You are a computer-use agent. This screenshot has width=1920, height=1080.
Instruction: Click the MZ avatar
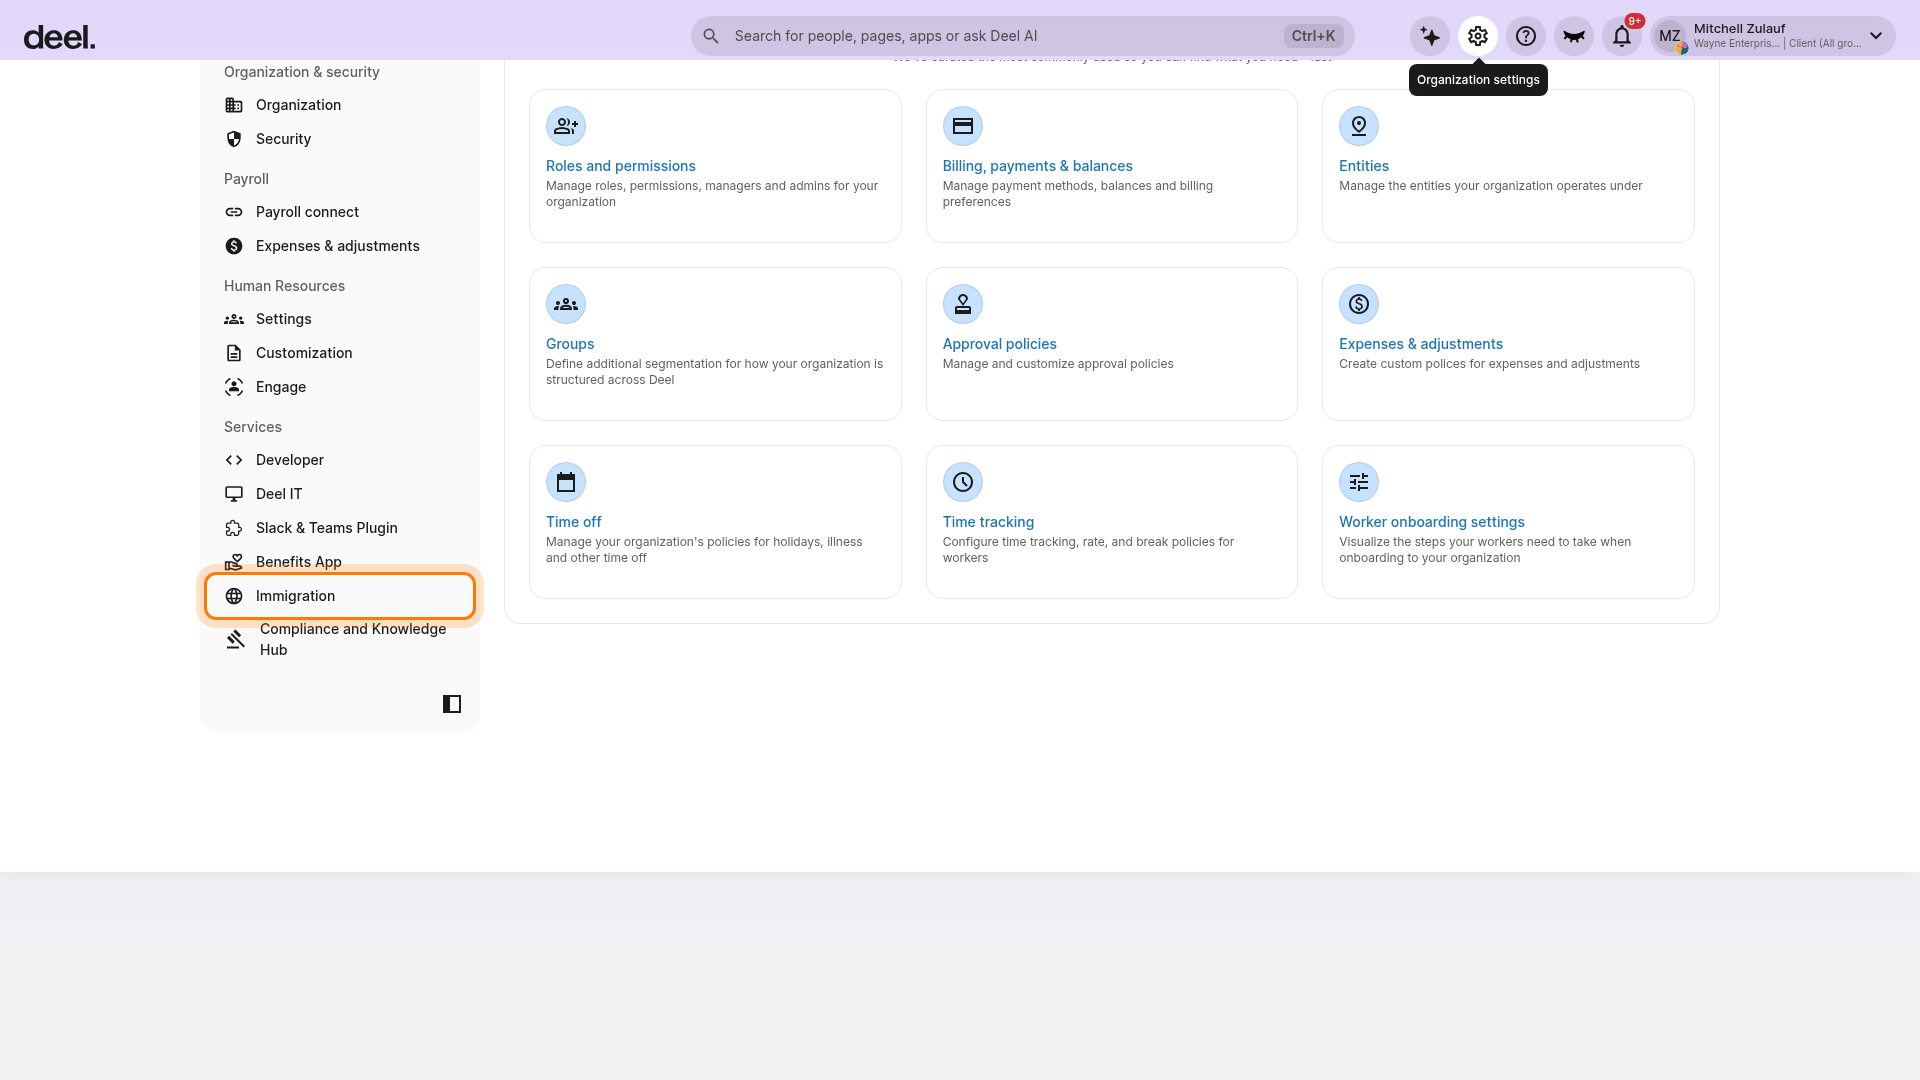1670,36
